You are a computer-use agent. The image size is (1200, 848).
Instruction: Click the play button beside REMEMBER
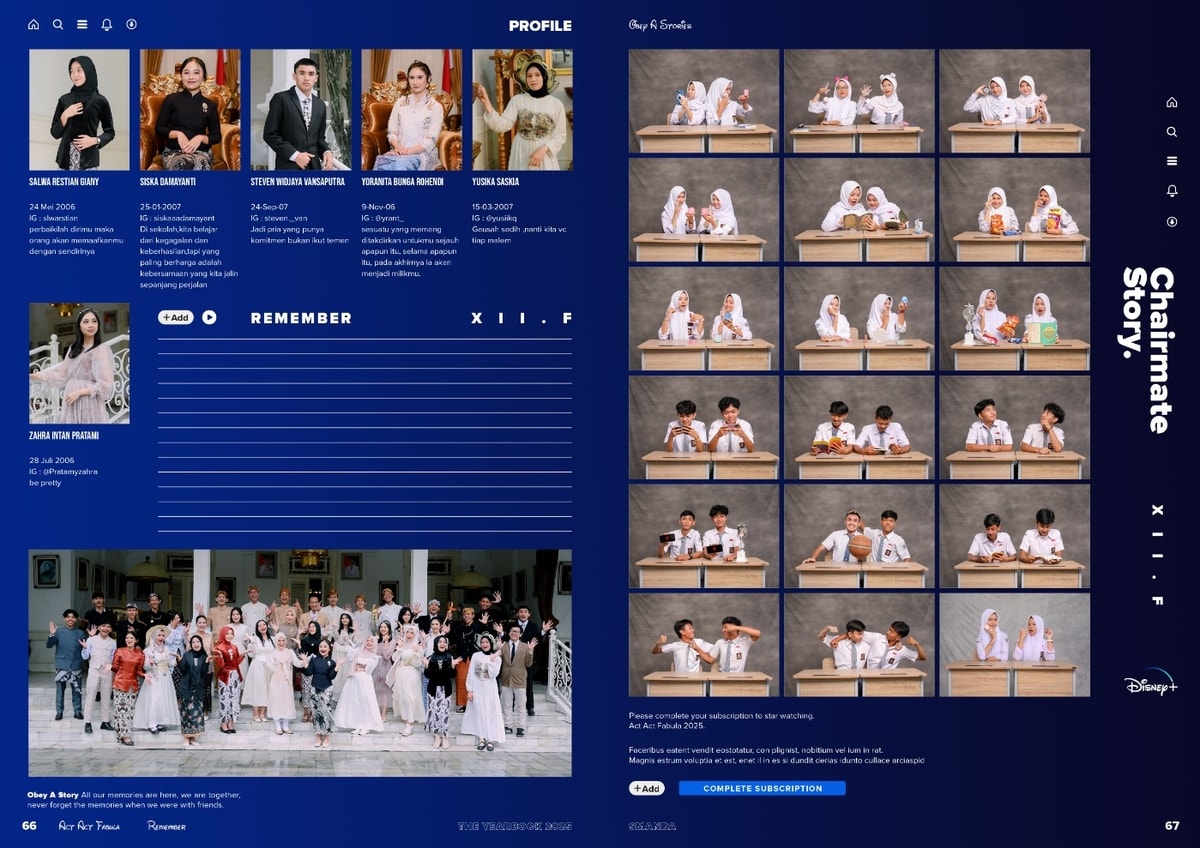point(209,317)
